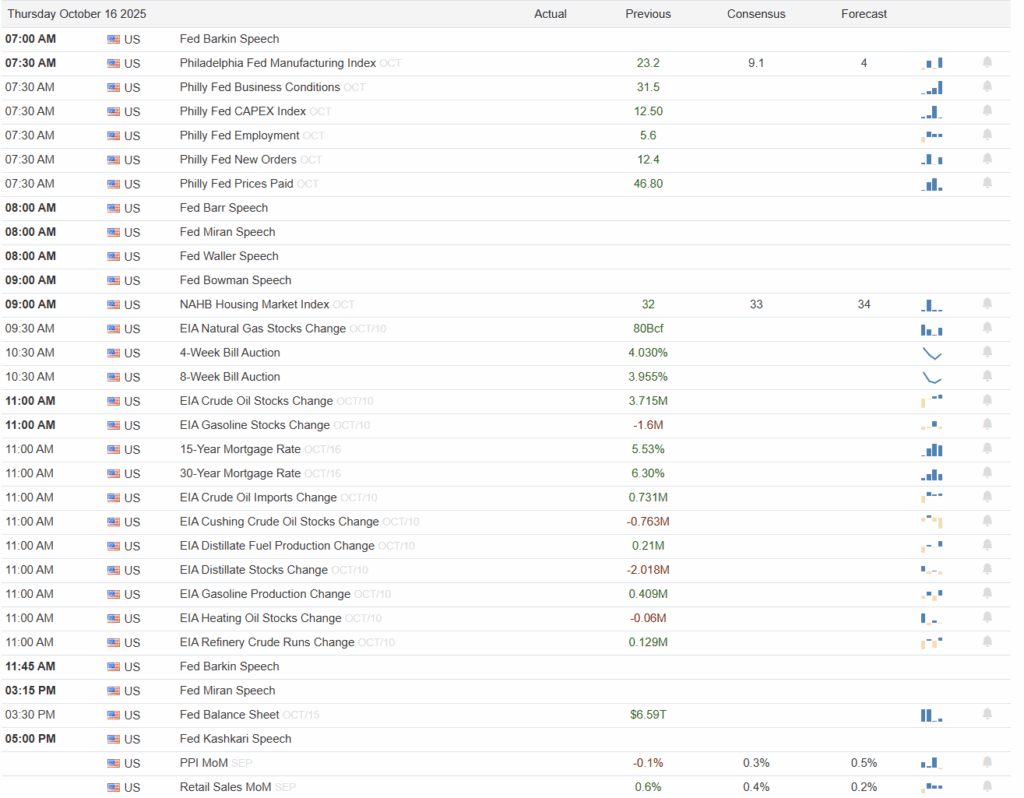Toggle the notification bell for Philadelphia Fed Manufacturing Index
This screenshot has height=798, width=1024.
click(987, 62)
